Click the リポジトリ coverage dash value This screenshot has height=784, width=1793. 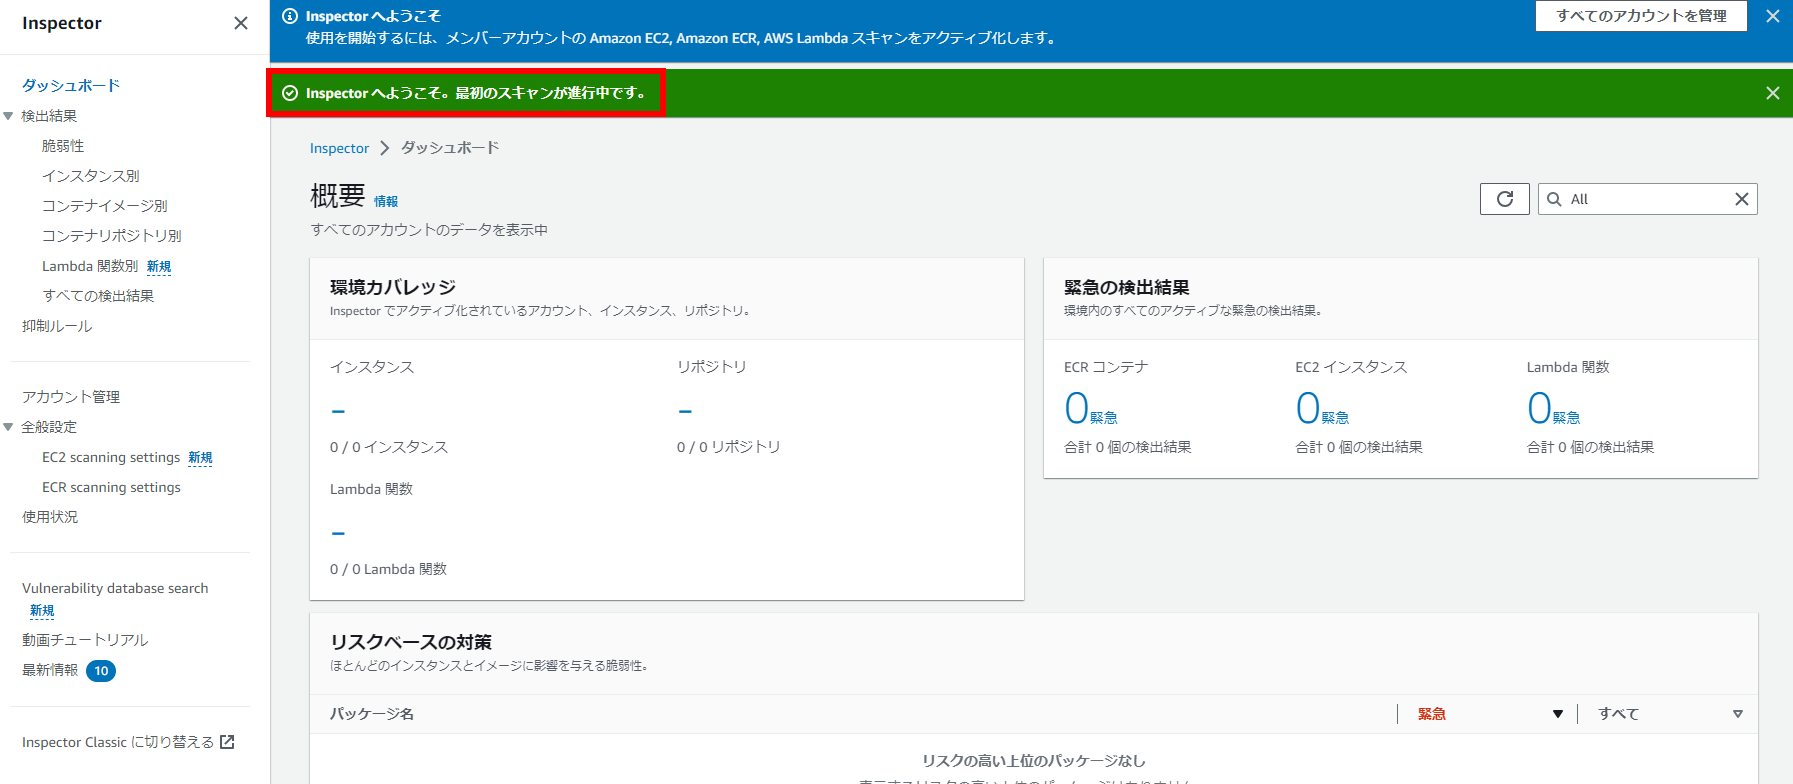coord(685,411)
